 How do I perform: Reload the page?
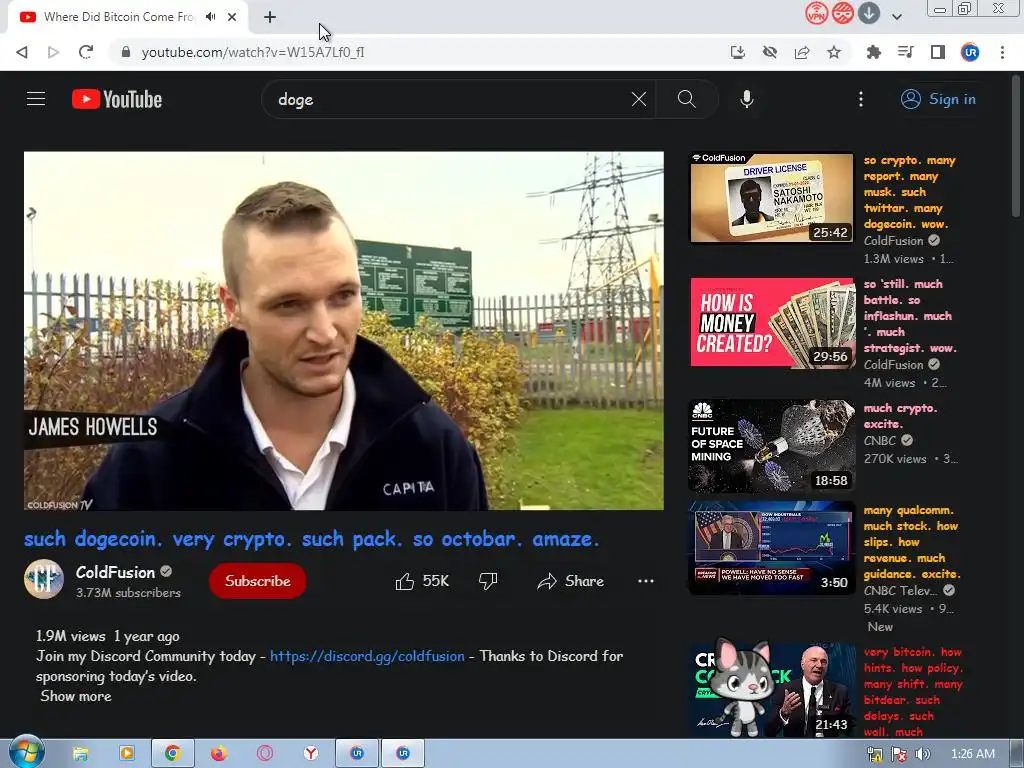click(86, 52)
